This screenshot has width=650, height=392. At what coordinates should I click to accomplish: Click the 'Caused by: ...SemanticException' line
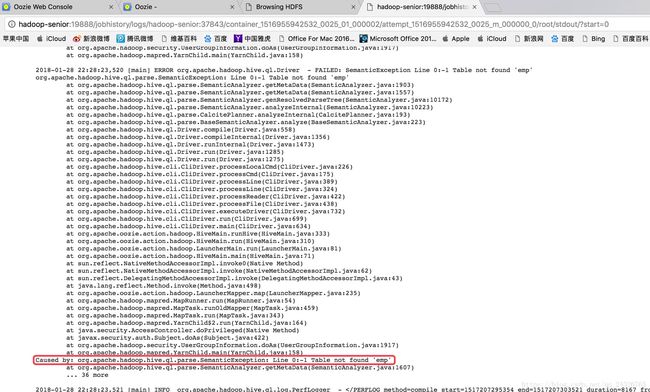(x=213, y=360)
